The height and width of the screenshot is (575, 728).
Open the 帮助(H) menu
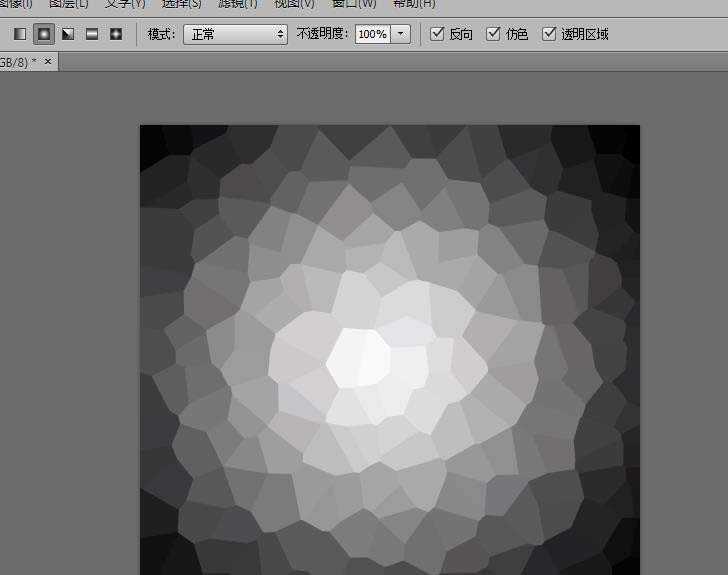[413, 4]
